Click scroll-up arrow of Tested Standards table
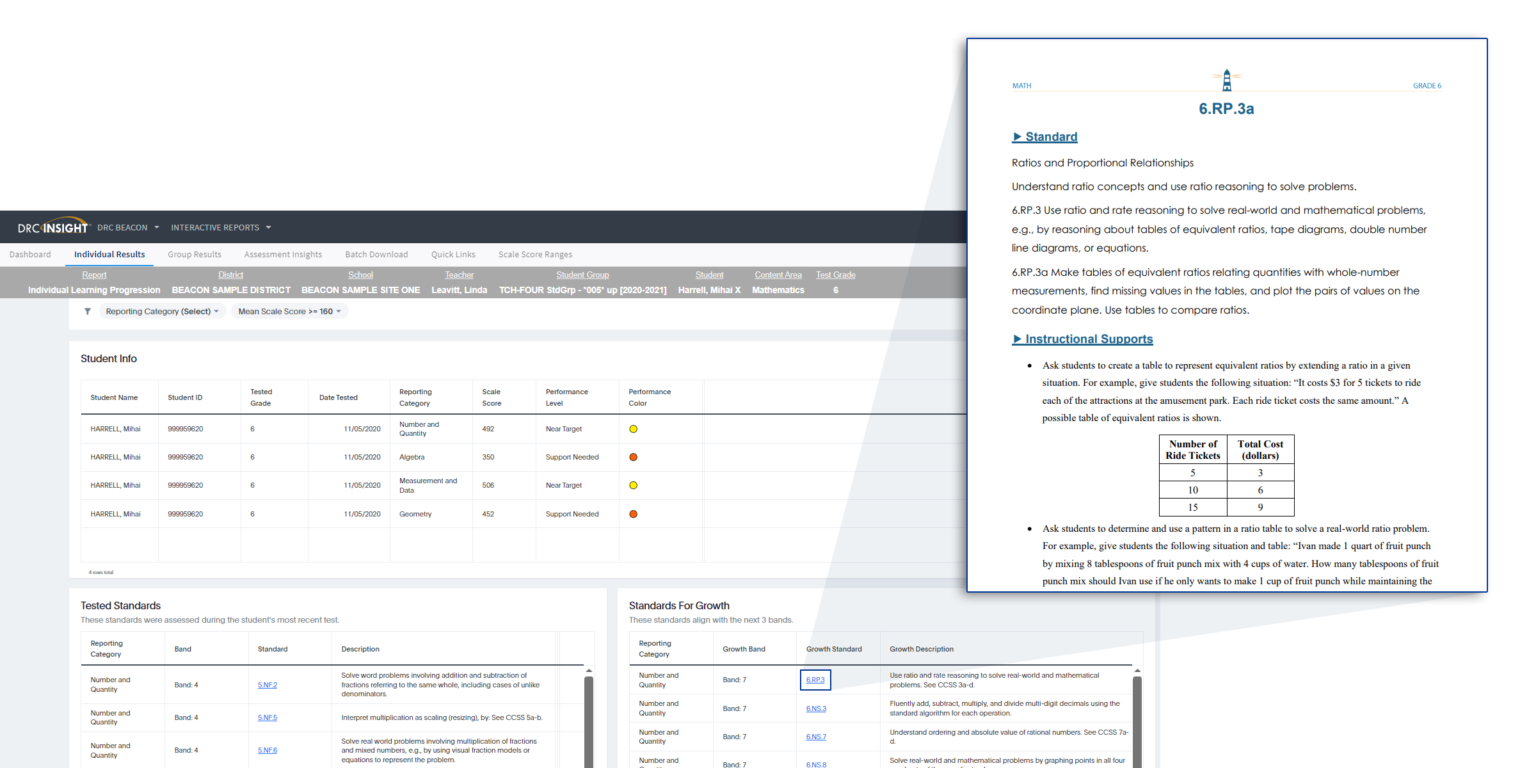 (588, 670)
